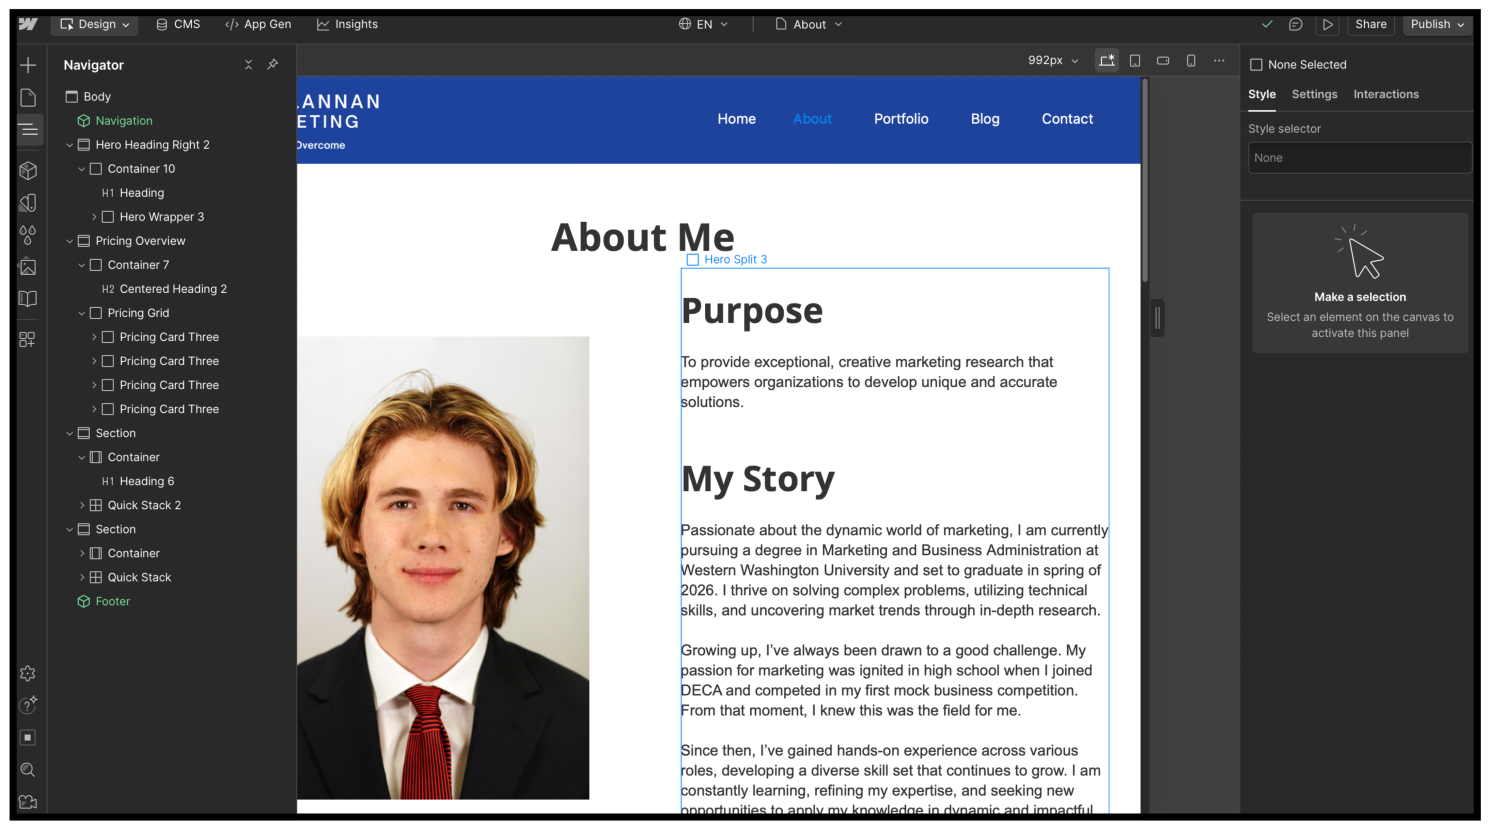
Task: Open the Style selectors droplets icon
Action: click(x=28, y=234)
